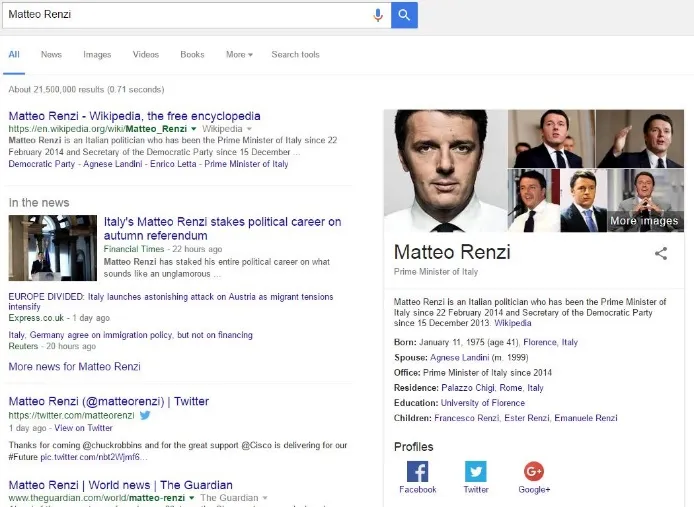Viewport: 694px width, 507px height.
Task: Follow the Agnese Landini sitelink under Wikipedia result
Action: [113, 164]
